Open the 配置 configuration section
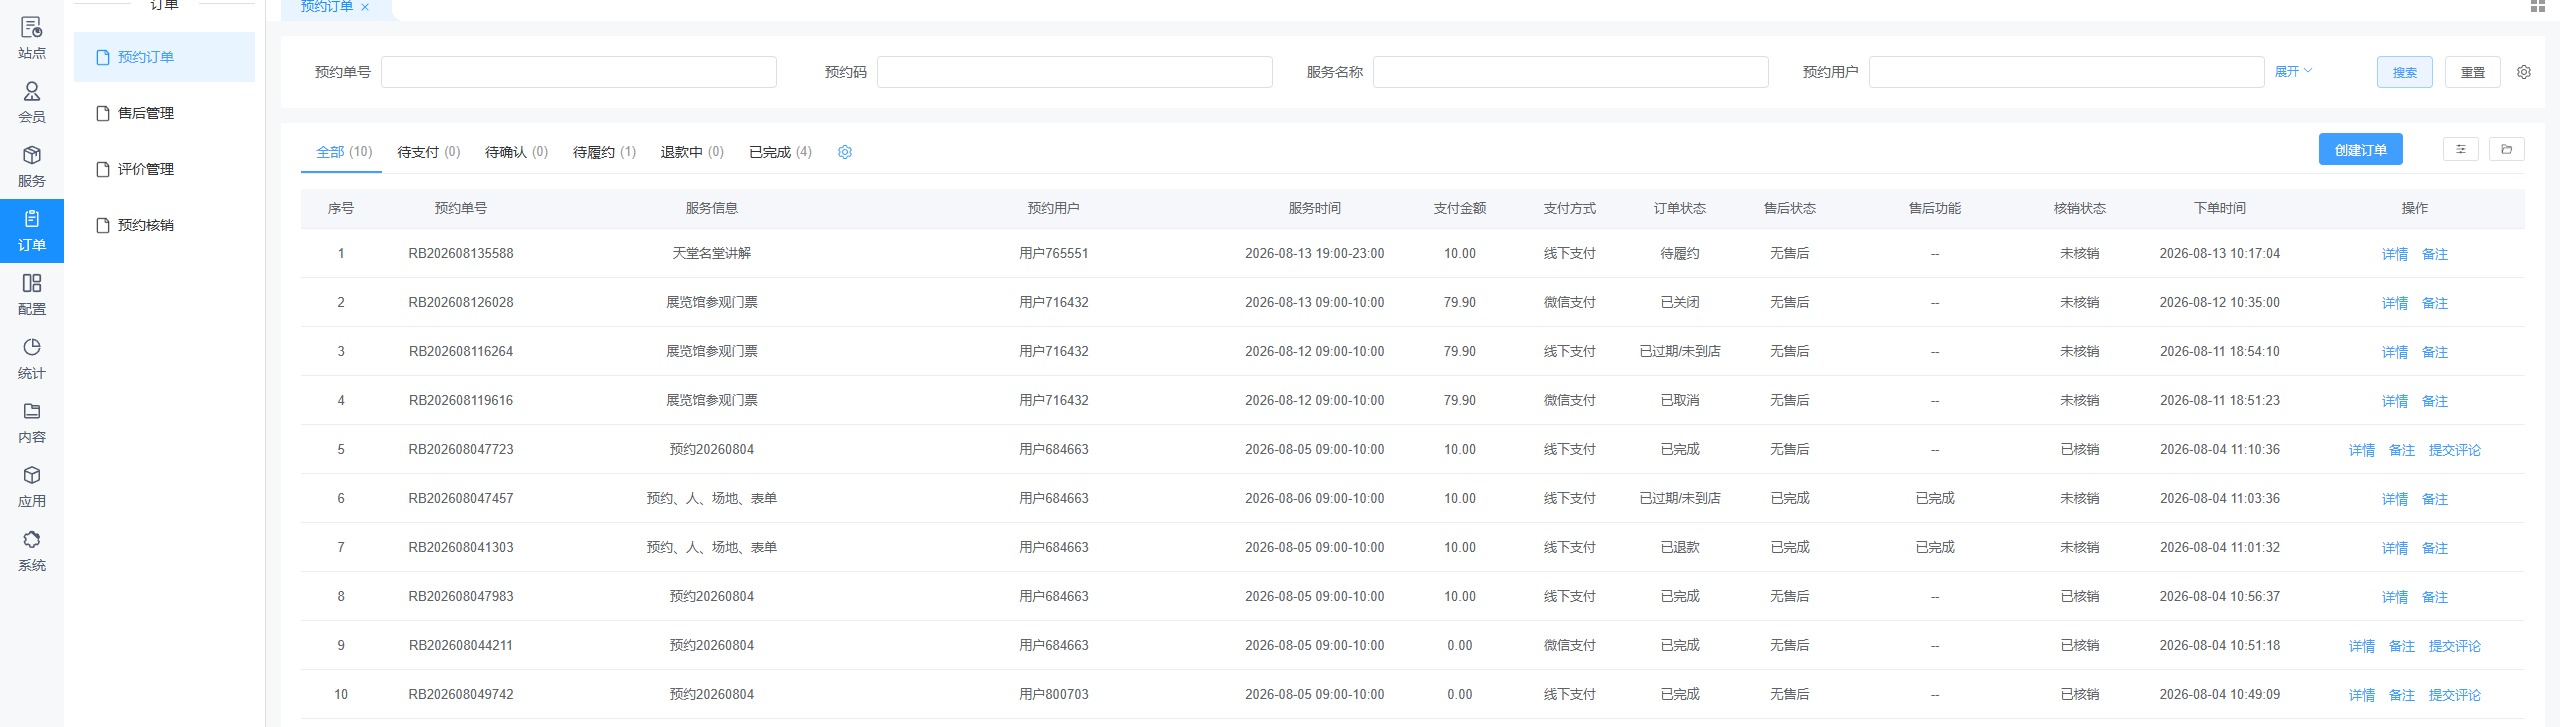This screenshot has height=727, width=2560. [x=32, y=295]
